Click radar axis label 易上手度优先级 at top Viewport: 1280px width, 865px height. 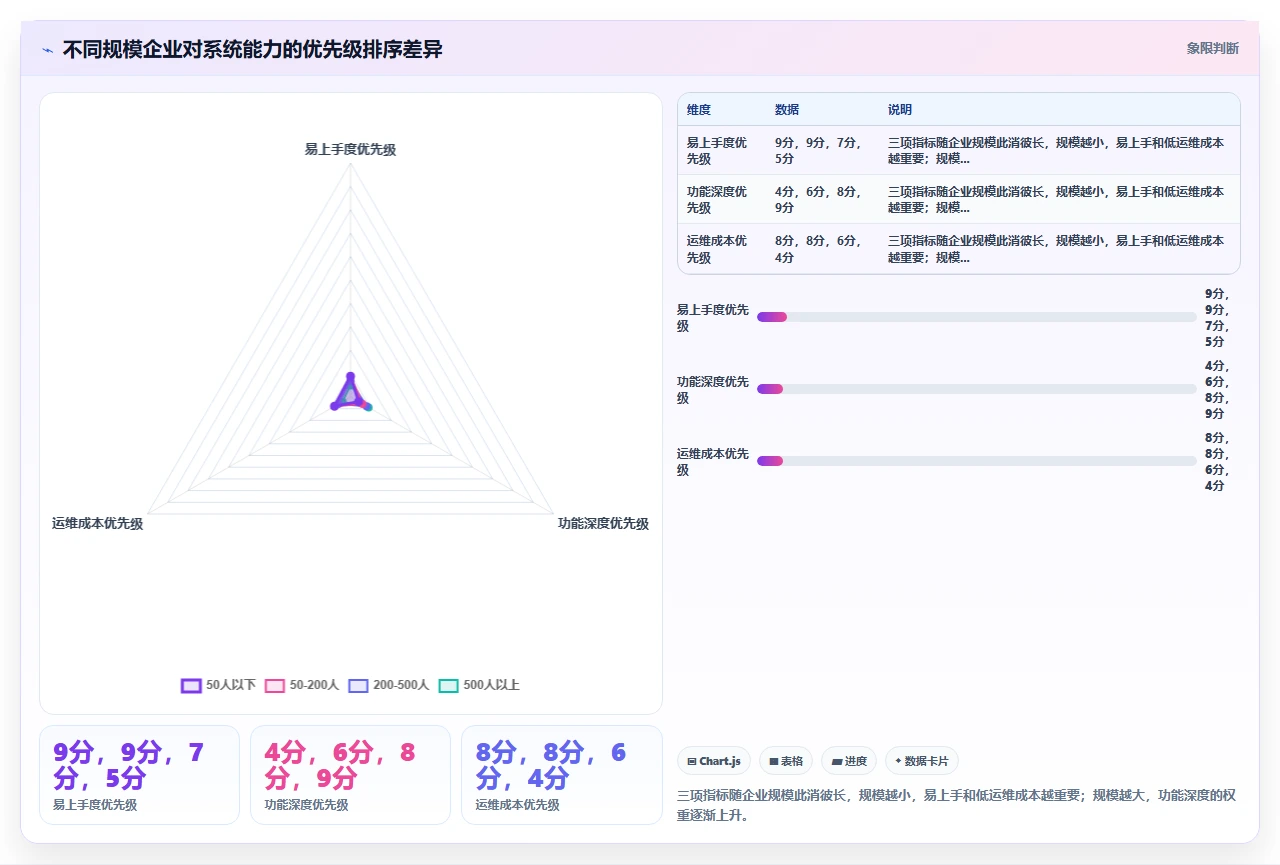[x=350, y=149]
